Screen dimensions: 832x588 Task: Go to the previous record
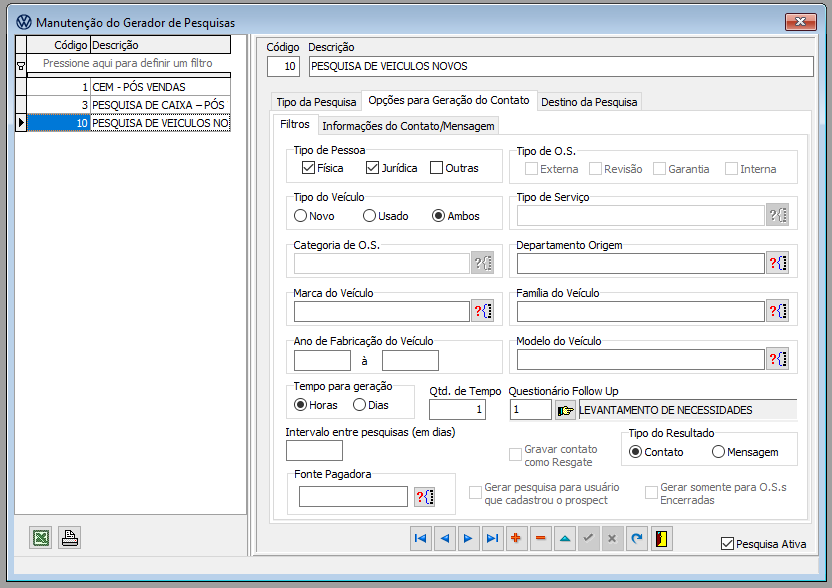coord(445,539)
